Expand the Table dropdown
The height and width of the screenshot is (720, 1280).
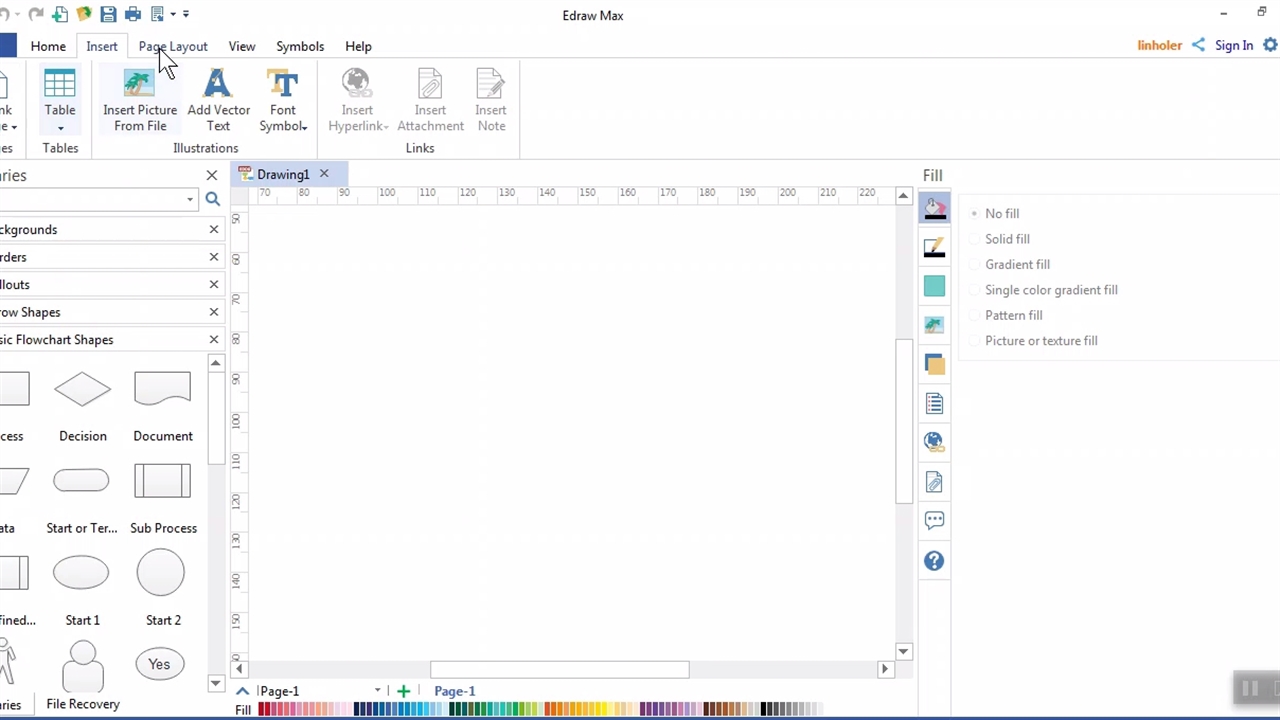60,127
